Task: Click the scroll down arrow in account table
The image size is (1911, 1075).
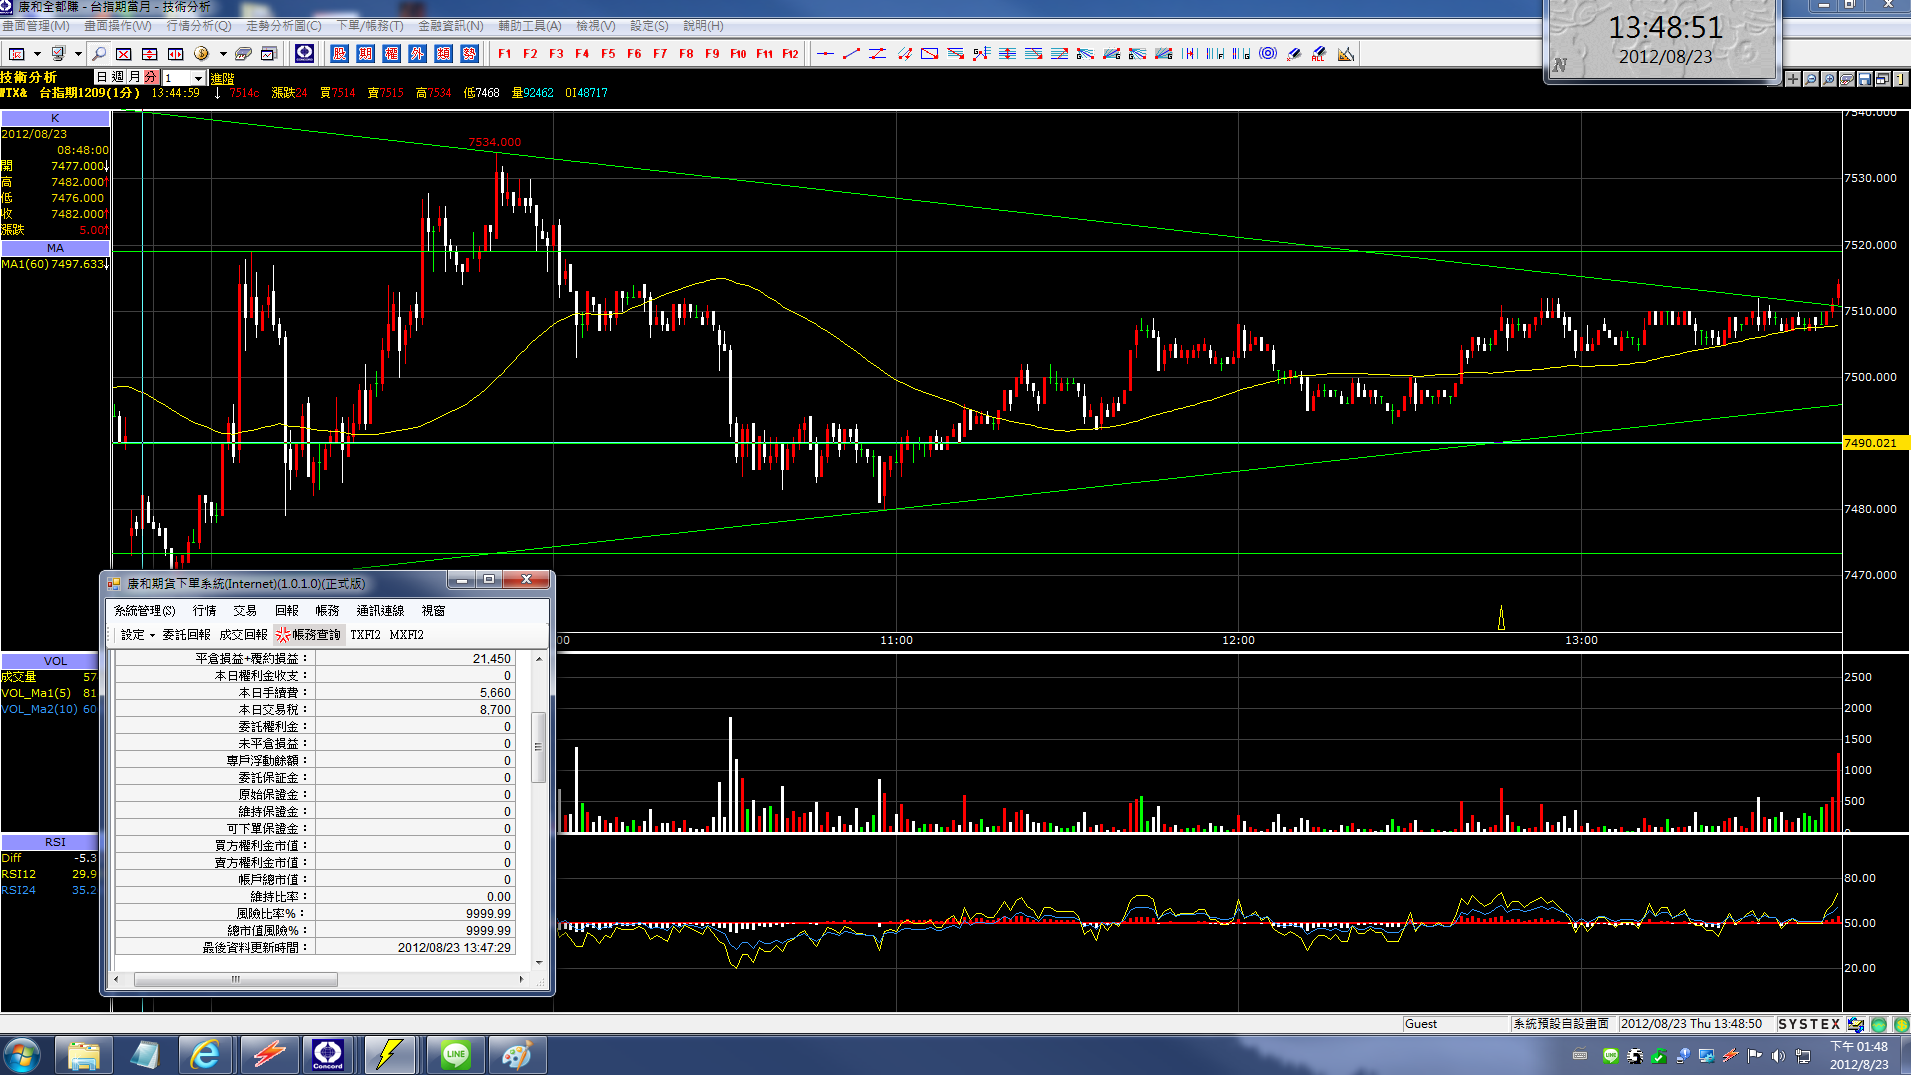Action: (539, 963)
